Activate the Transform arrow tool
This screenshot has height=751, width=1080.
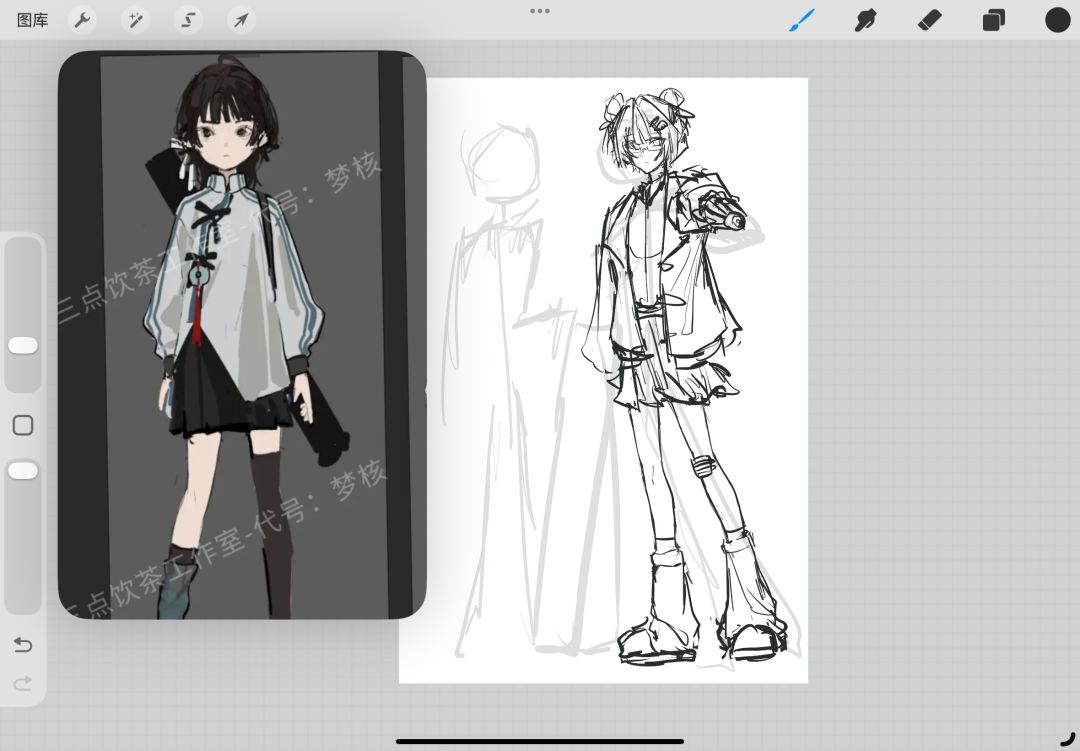[x=241, y=20]
